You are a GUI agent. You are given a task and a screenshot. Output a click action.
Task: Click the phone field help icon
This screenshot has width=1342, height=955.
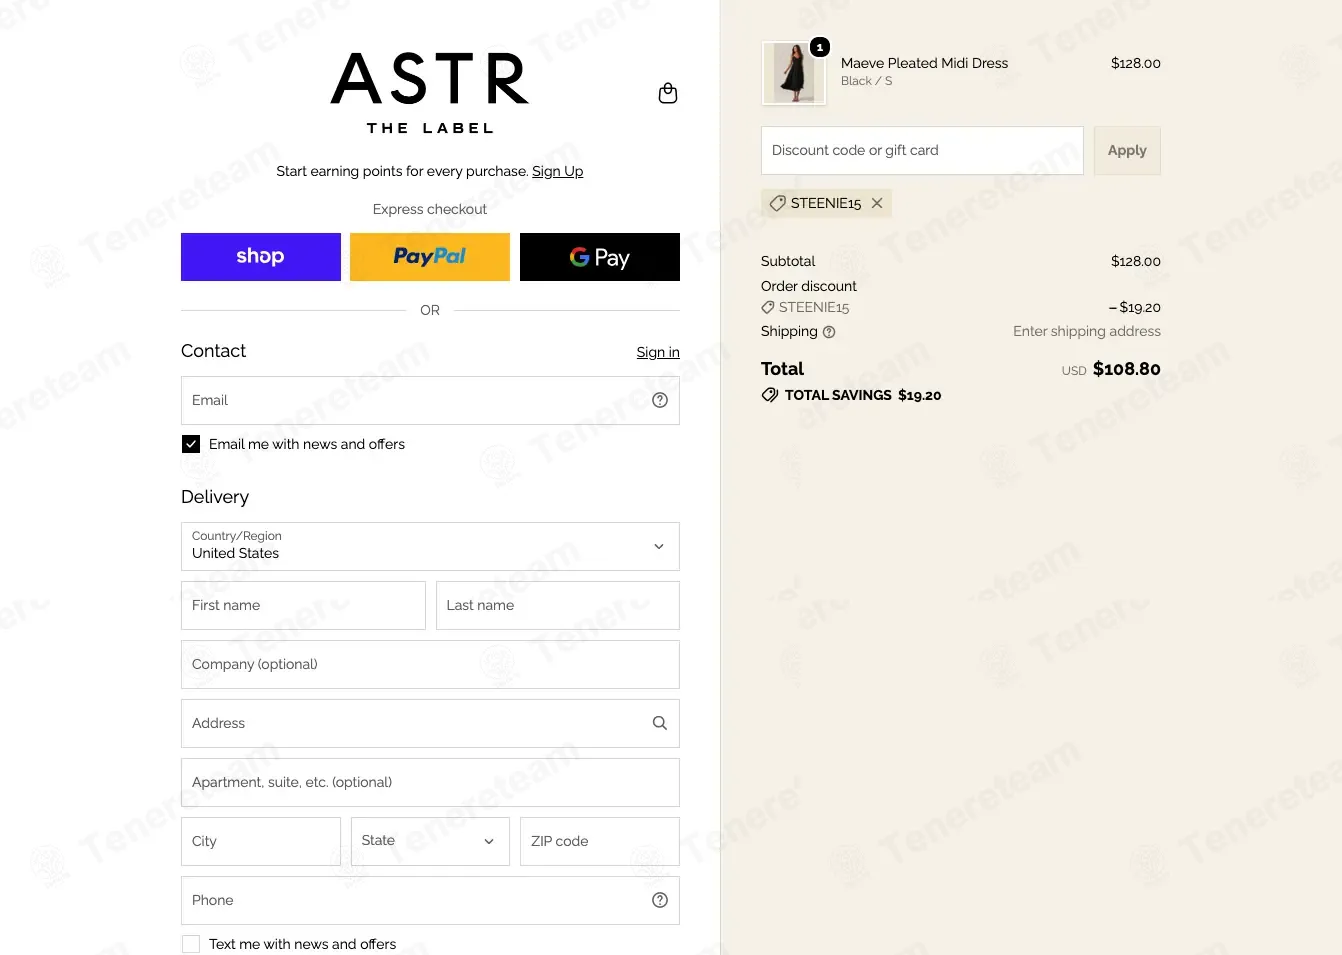pos(660,900)
